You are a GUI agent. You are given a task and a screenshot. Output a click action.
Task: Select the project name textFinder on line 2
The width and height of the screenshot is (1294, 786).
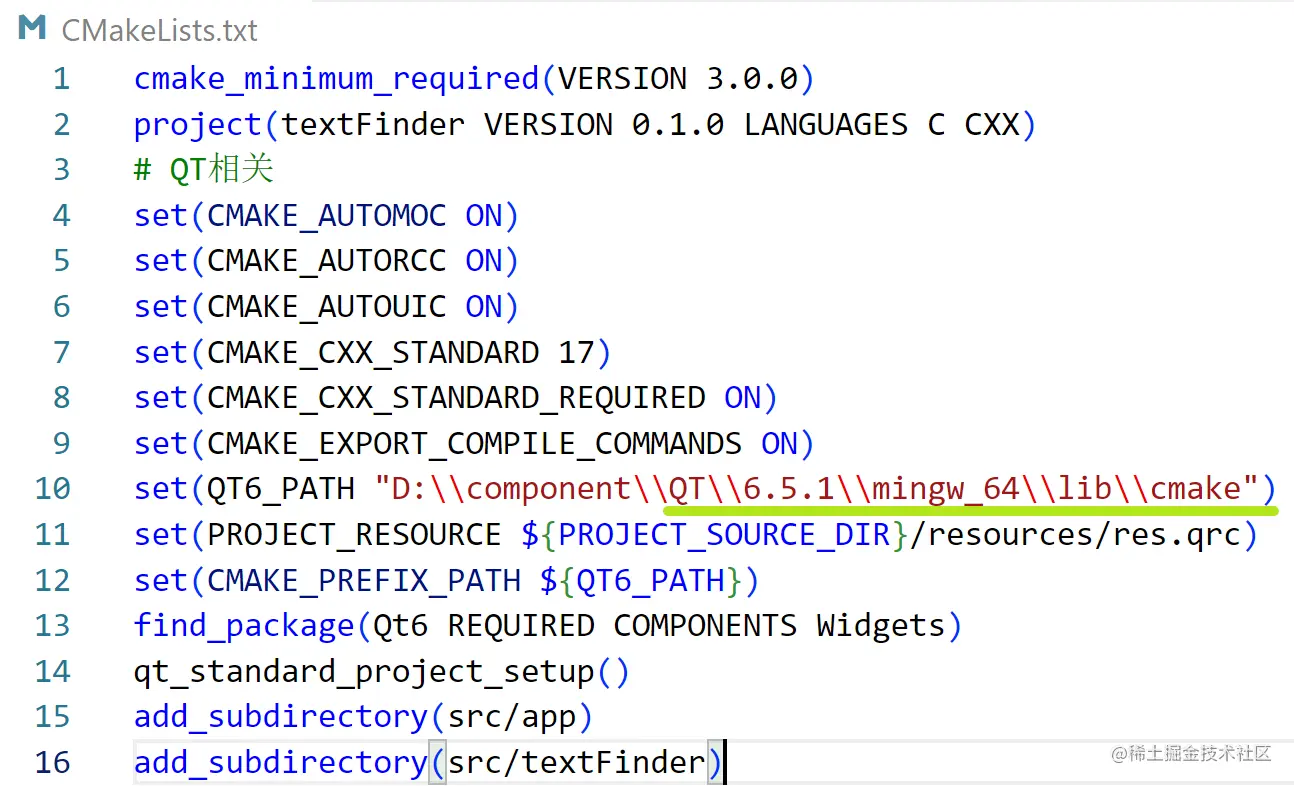tap(370, 124)
